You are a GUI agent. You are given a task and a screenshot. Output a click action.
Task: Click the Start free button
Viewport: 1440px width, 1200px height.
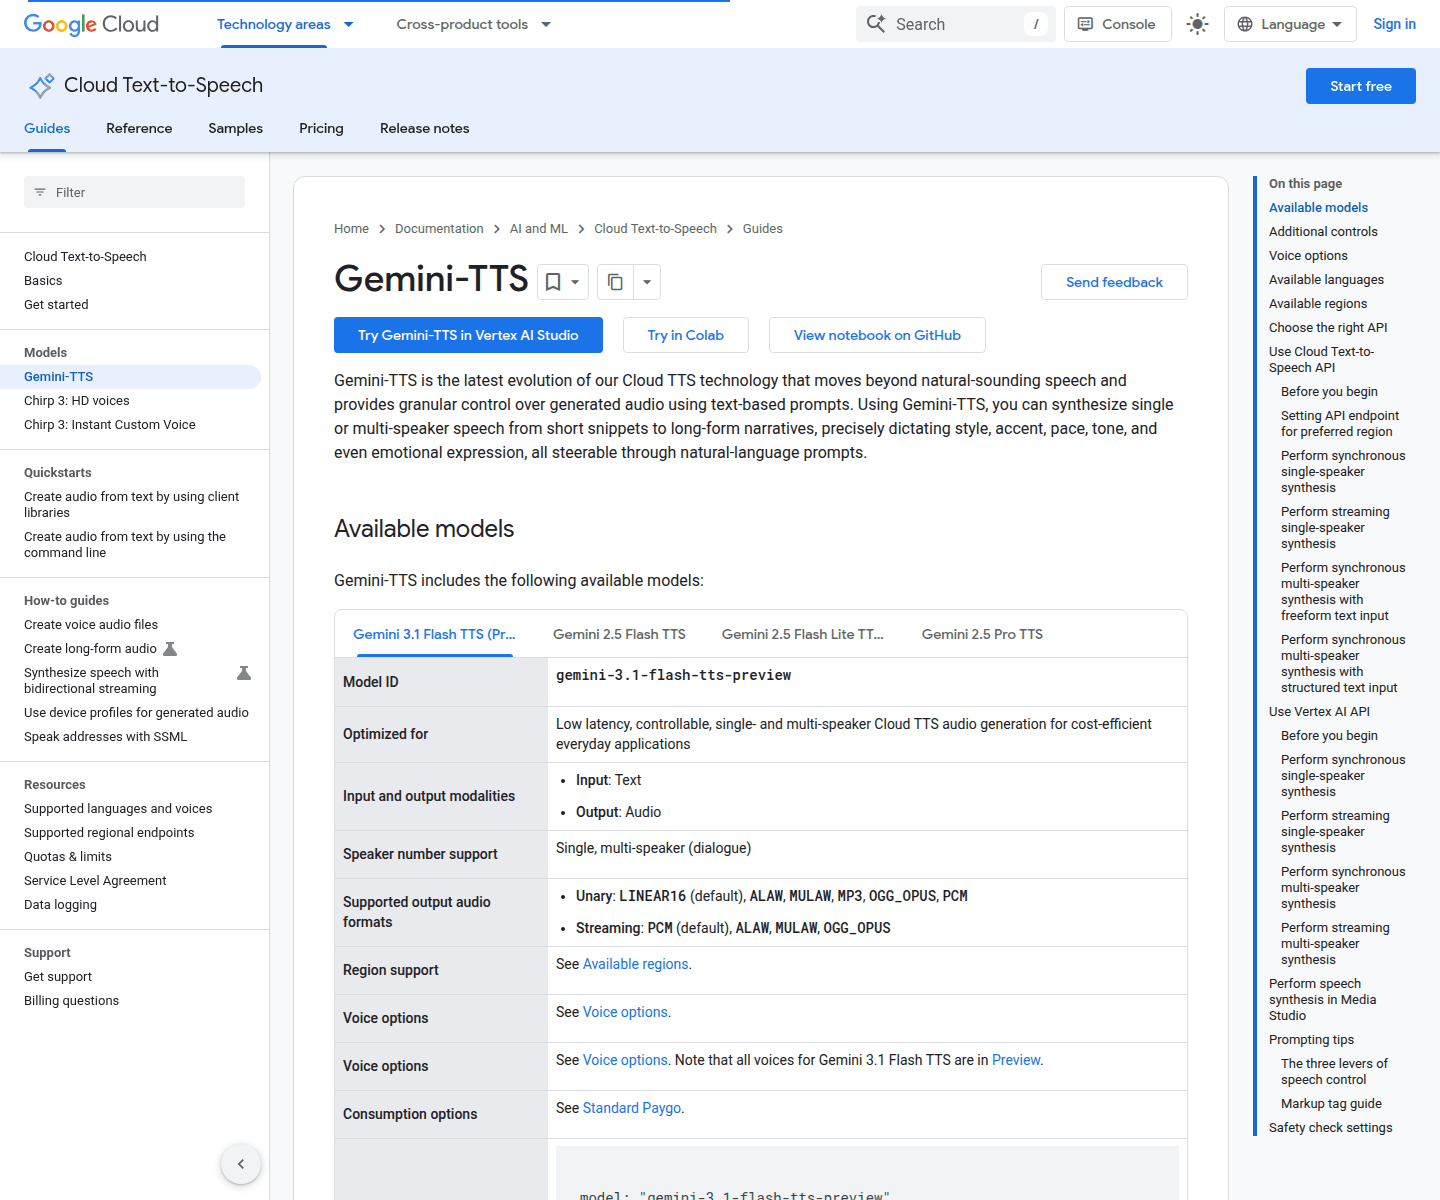1360,86
